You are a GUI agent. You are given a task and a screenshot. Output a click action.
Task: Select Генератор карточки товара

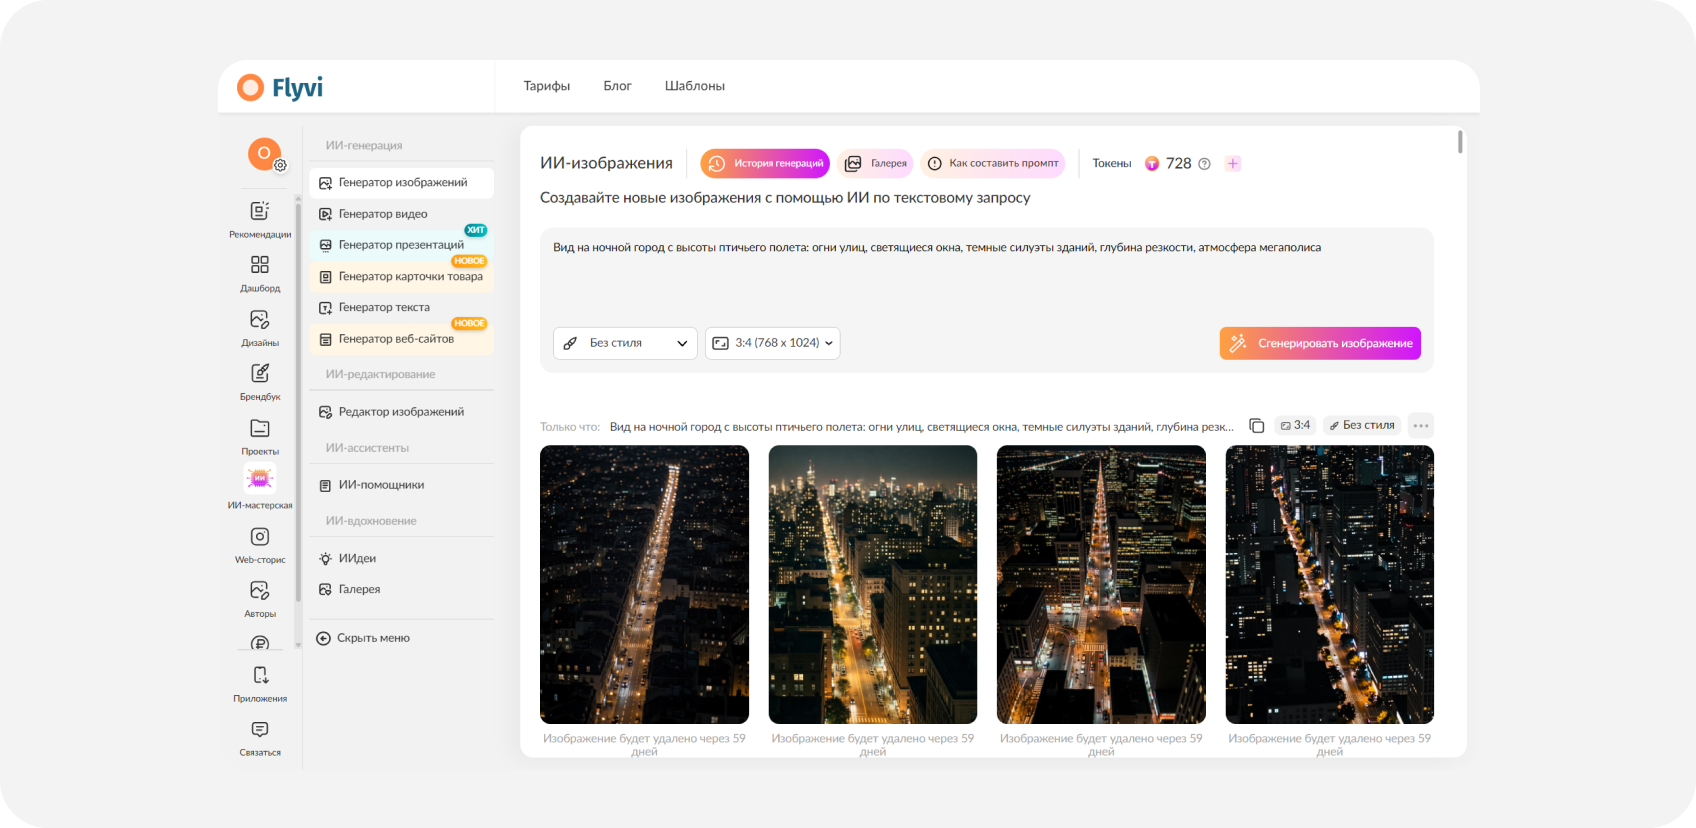click(402, 277)
